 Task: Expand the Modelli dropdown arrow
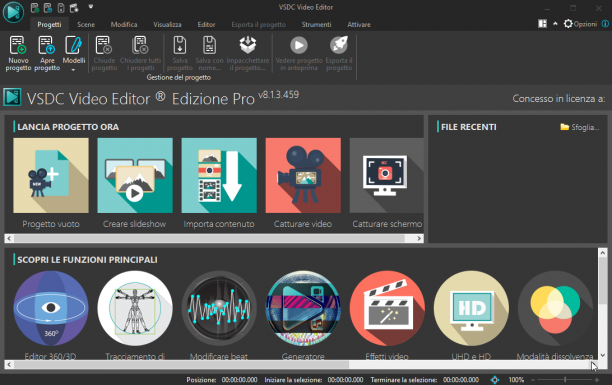pos(73,70)
